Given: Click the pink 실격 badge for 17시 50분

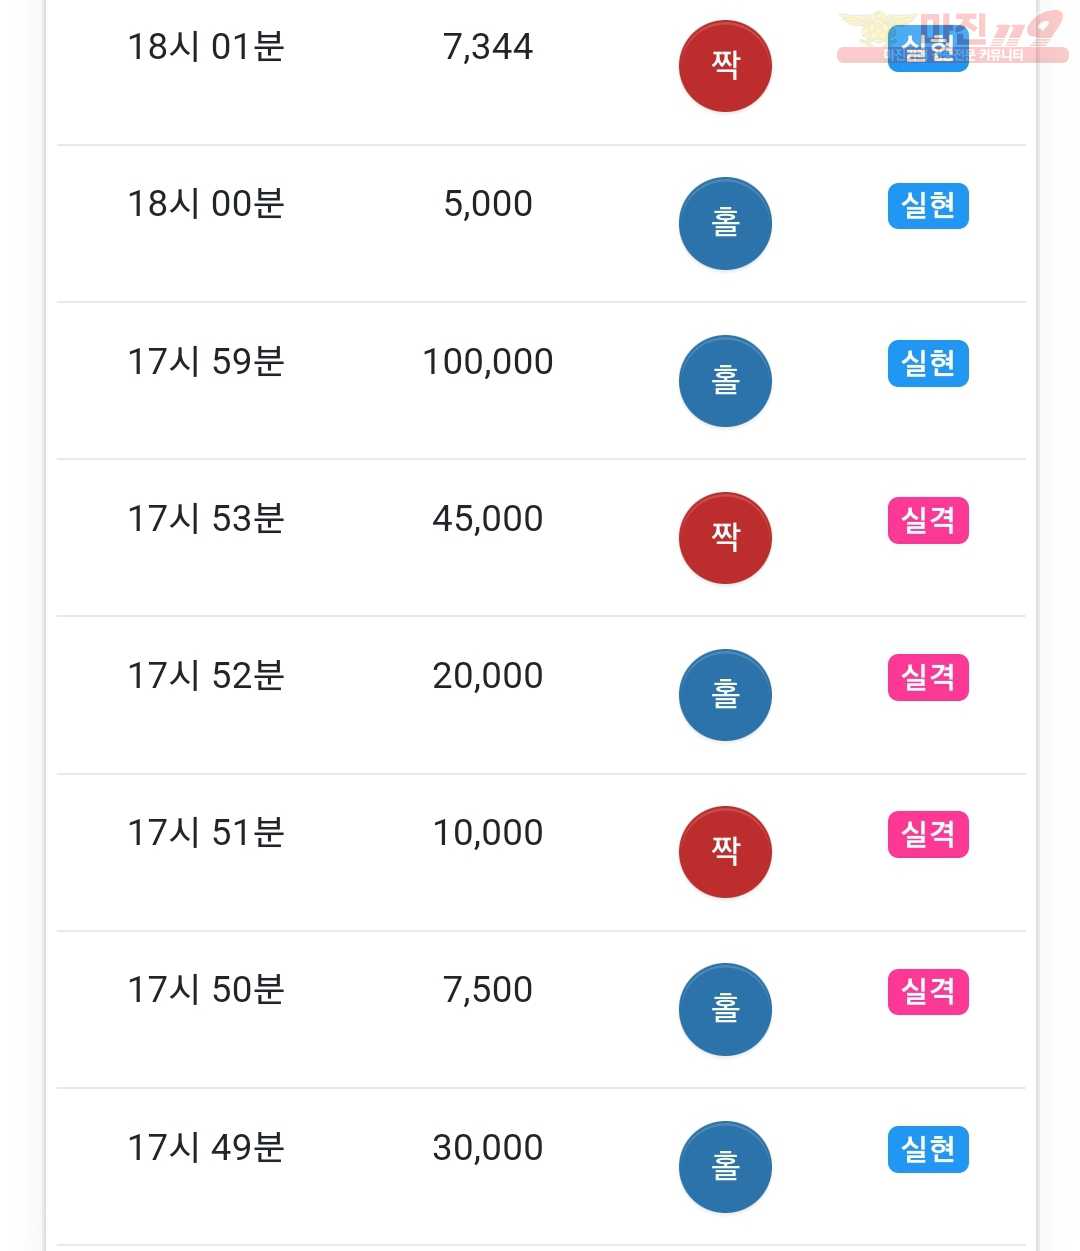Looking at the screenshot, I should click(x=928, y=992).
